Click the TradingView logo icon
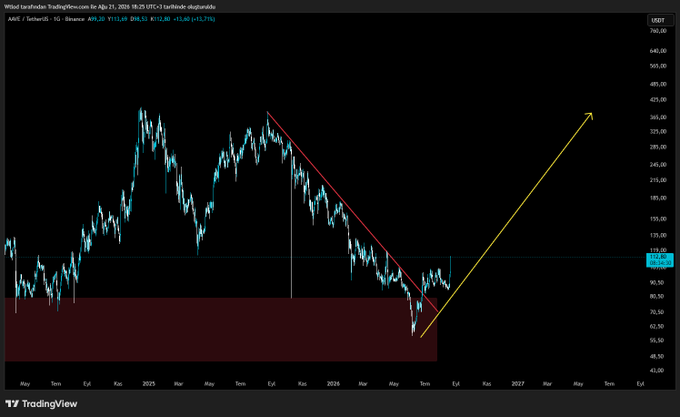Screen dimensions: 680x417 pyautogui.click(x=12, y=404)
